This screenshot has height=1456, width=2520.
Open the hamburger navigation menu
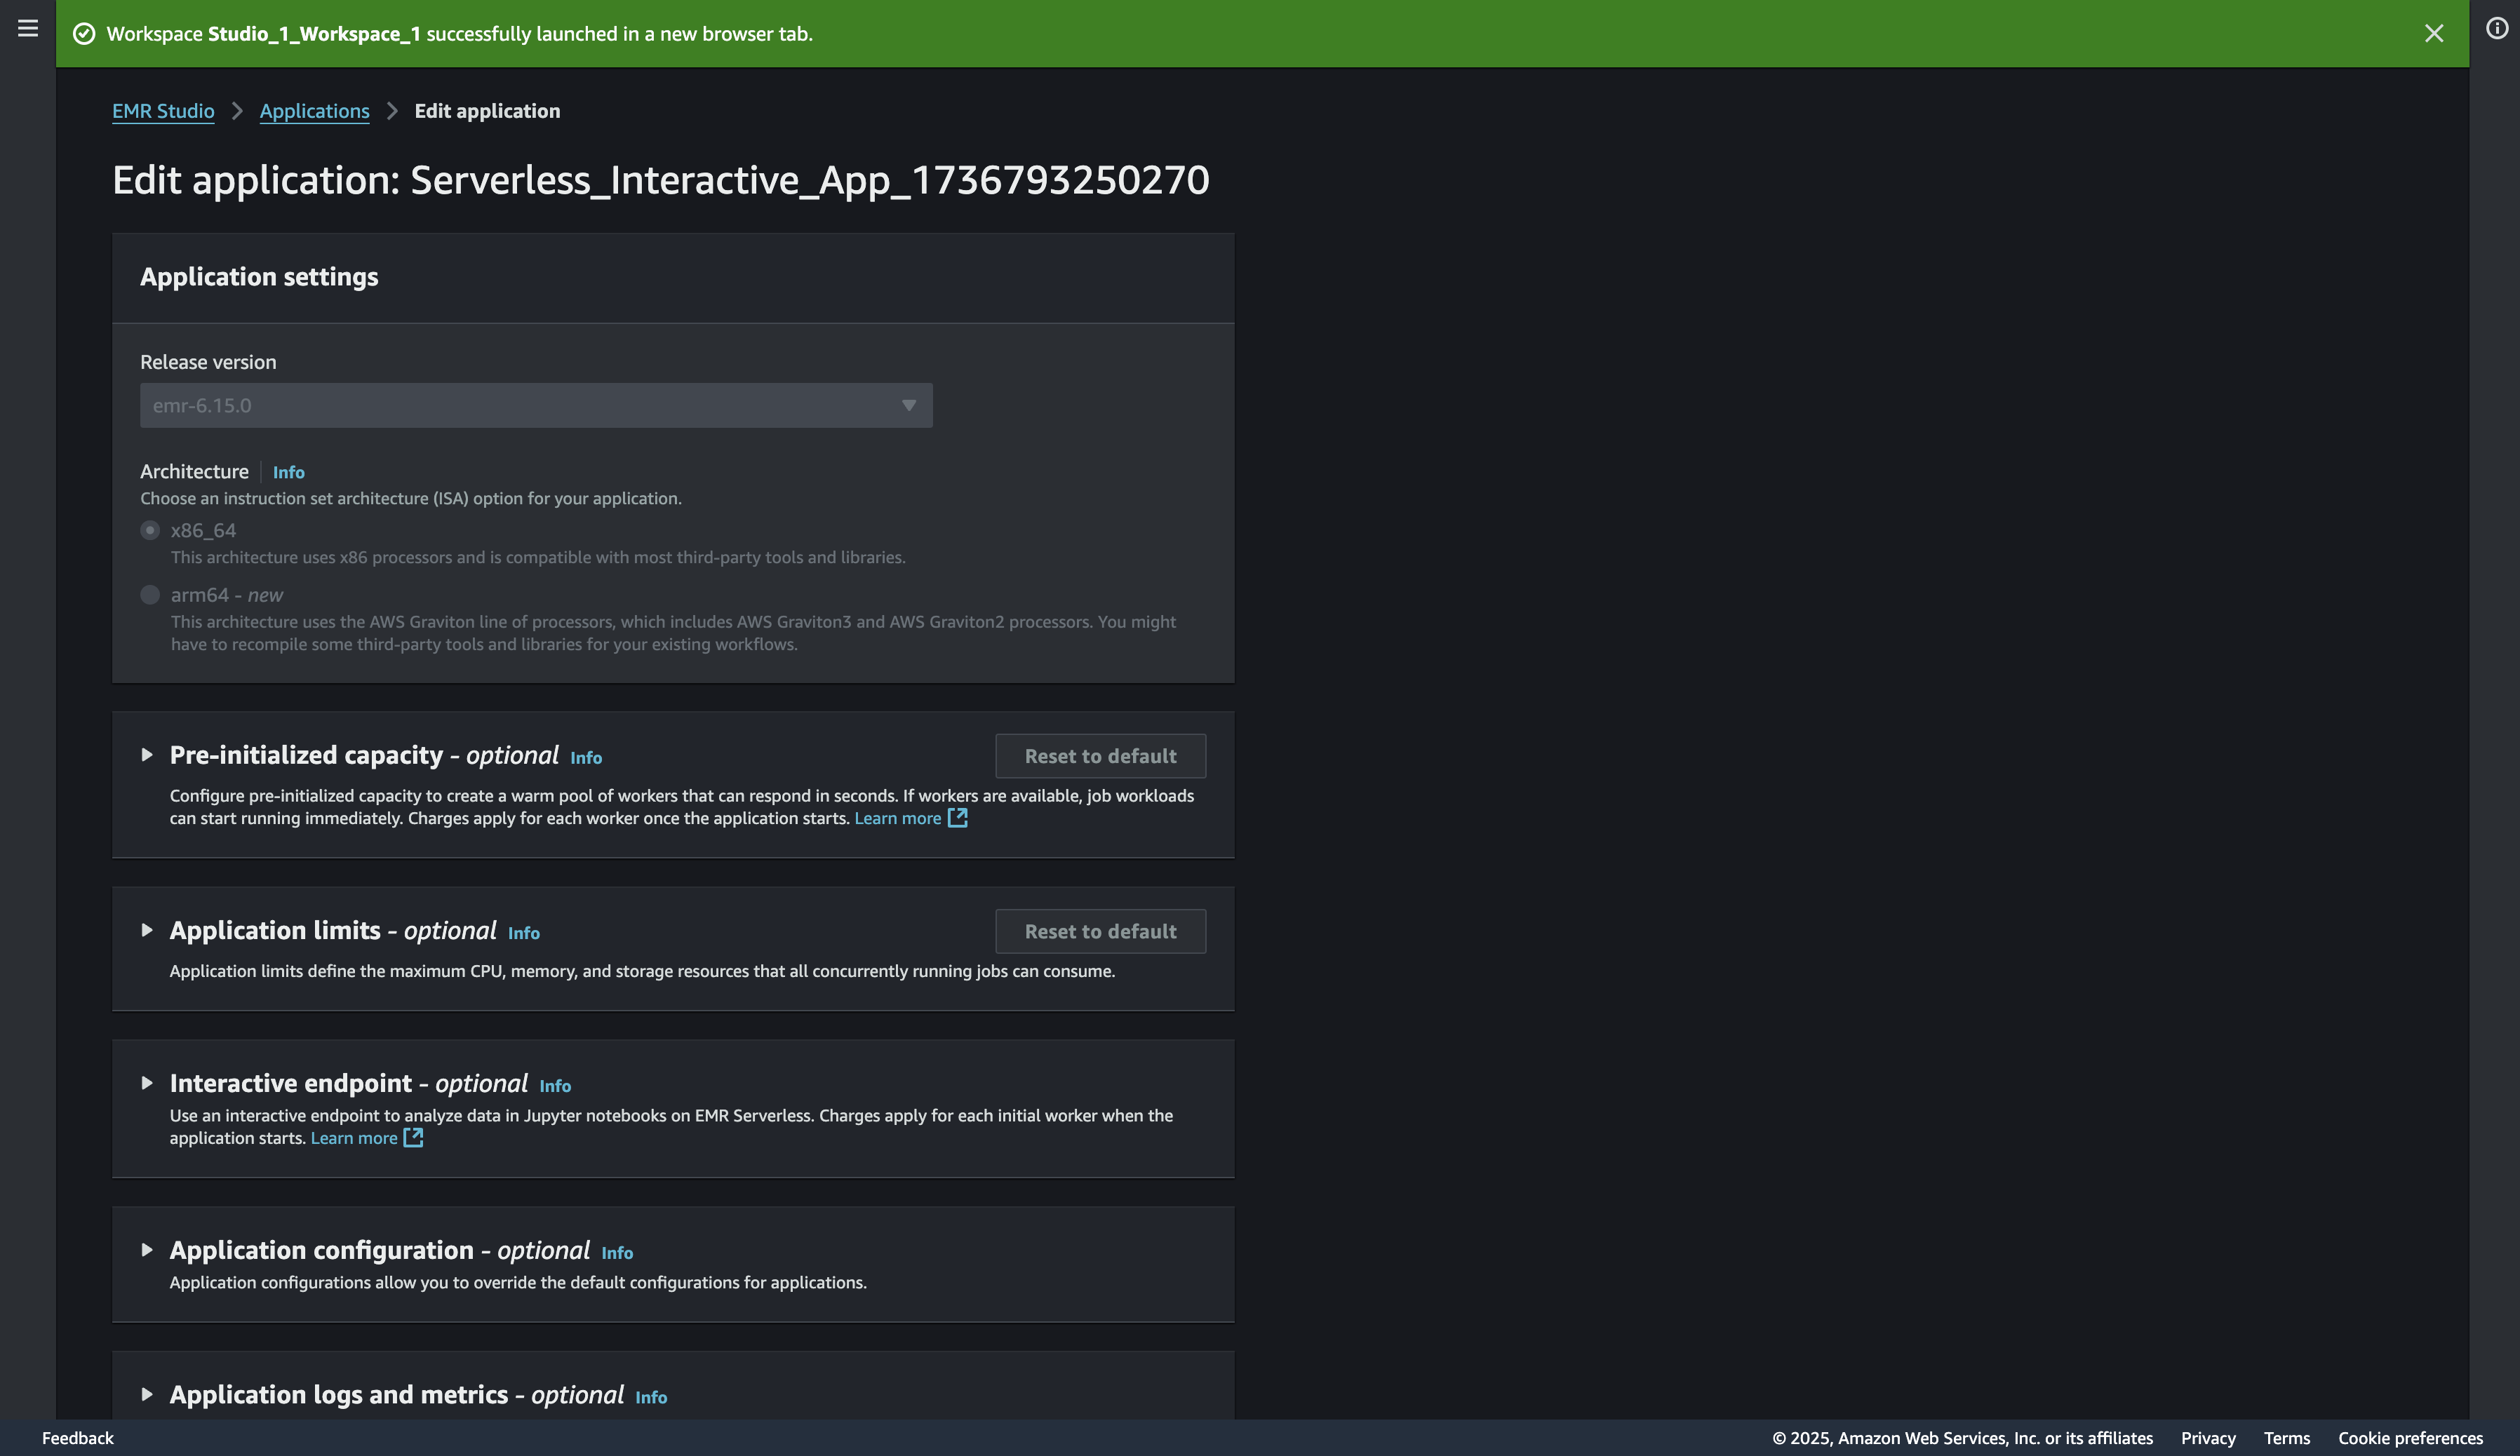click(x=28, y=28)
